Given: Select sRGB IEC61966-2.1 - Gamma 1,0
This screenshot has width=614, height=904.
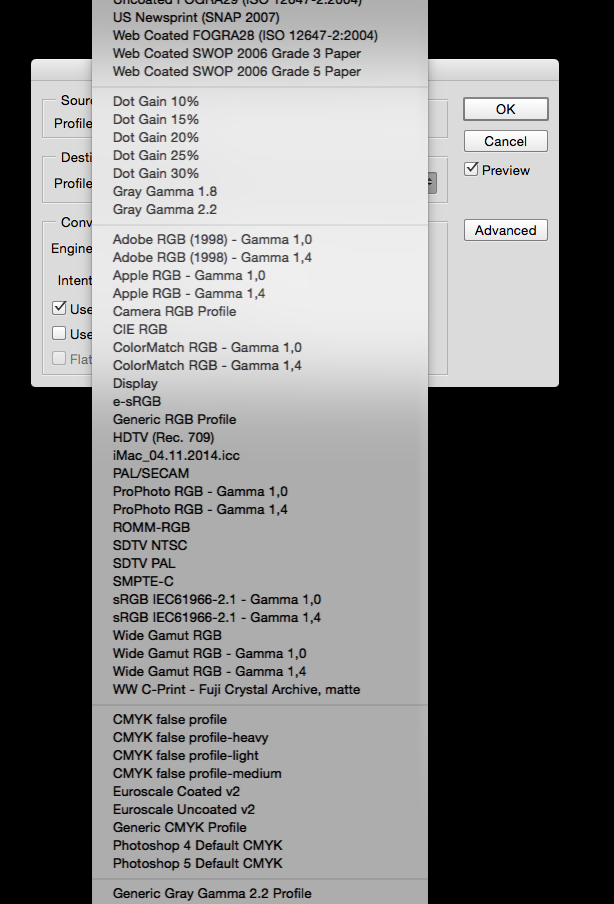Looking at the screenshot, I should point(217,599).
